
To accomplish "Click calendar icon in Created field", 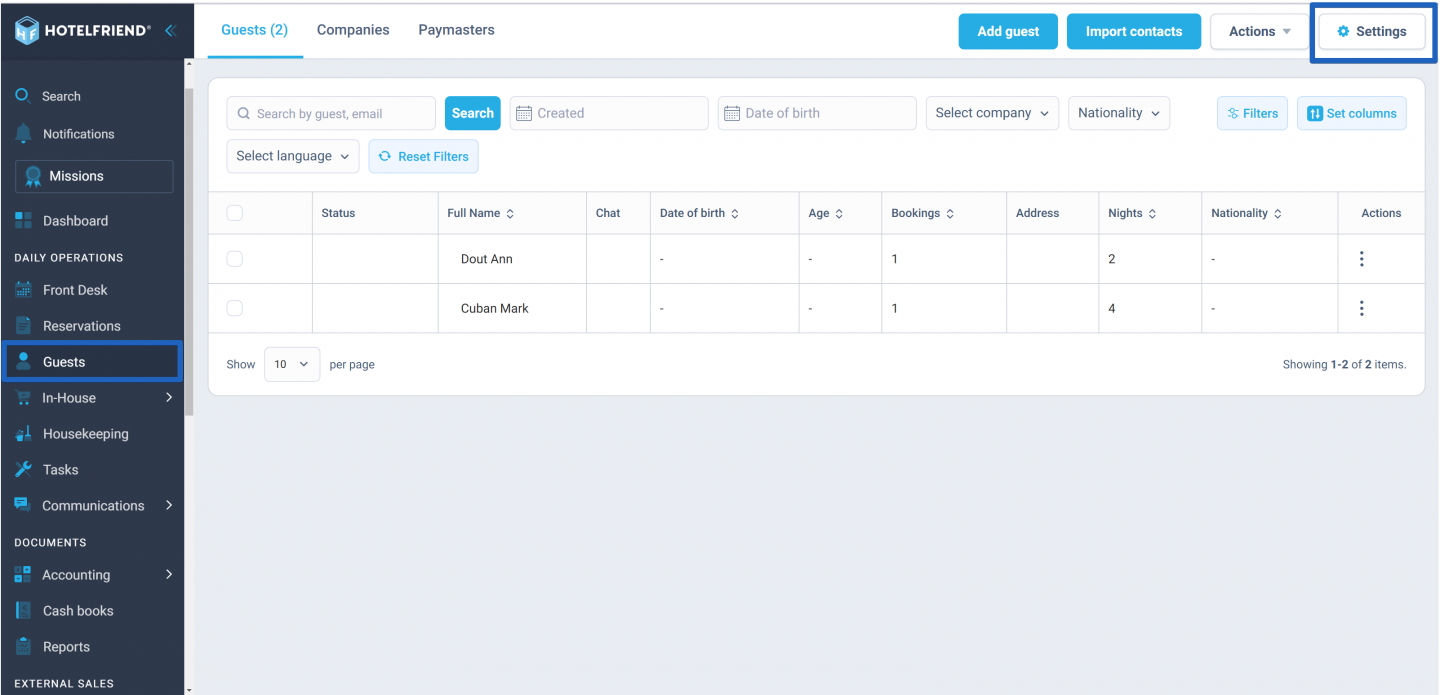I will (x=524, y=114).
